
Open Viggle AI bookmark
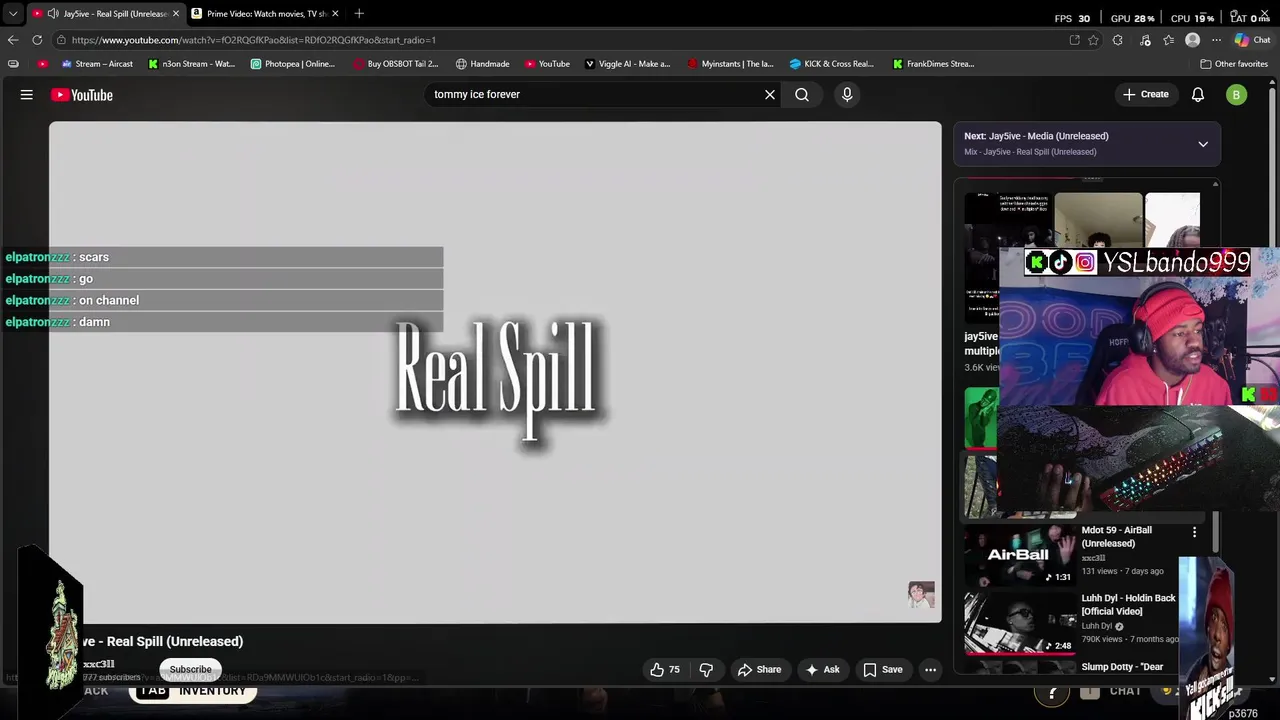point(628,64)
